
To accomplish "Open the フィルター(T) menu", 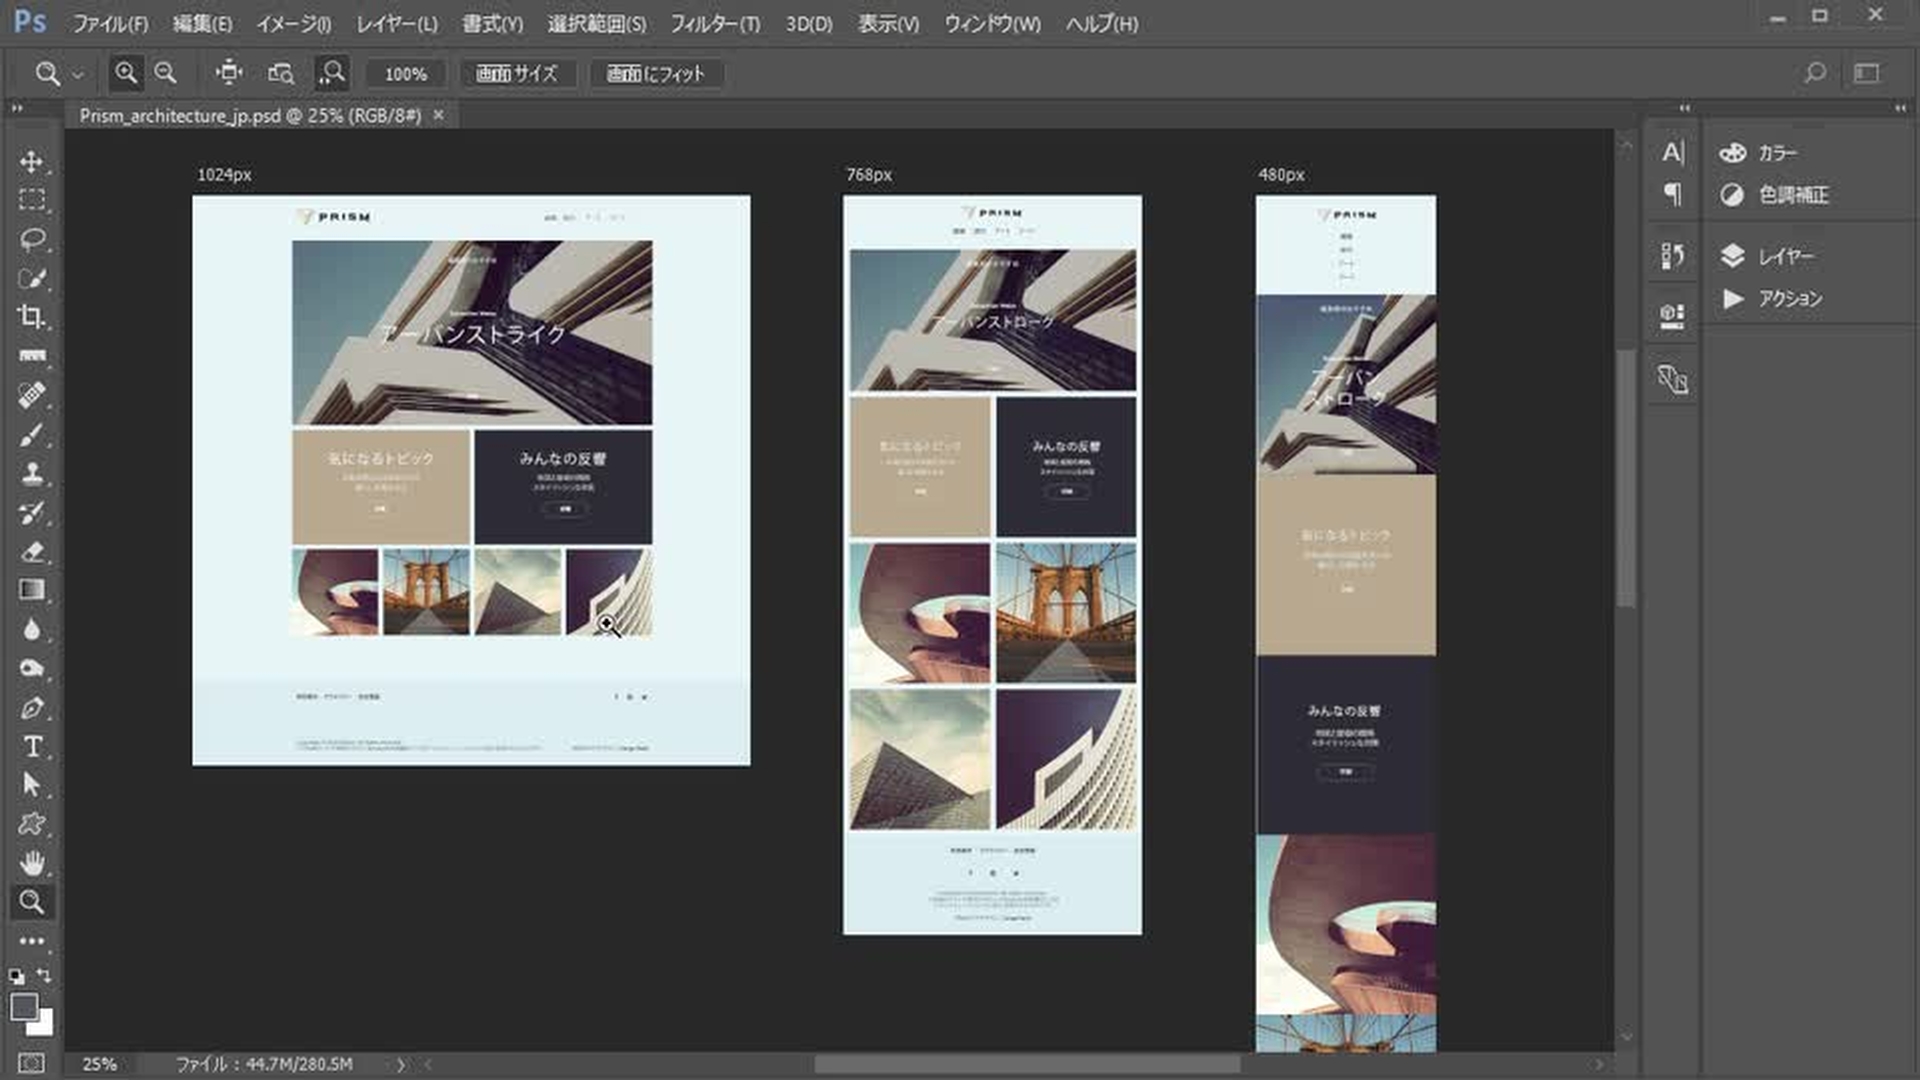I will pos(714,24).
